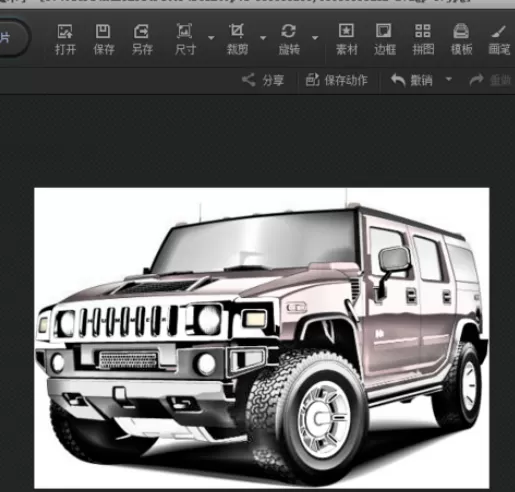Click the 分享 (Share) button
This screenshot has height=492, width=515.
coord(263,80)
